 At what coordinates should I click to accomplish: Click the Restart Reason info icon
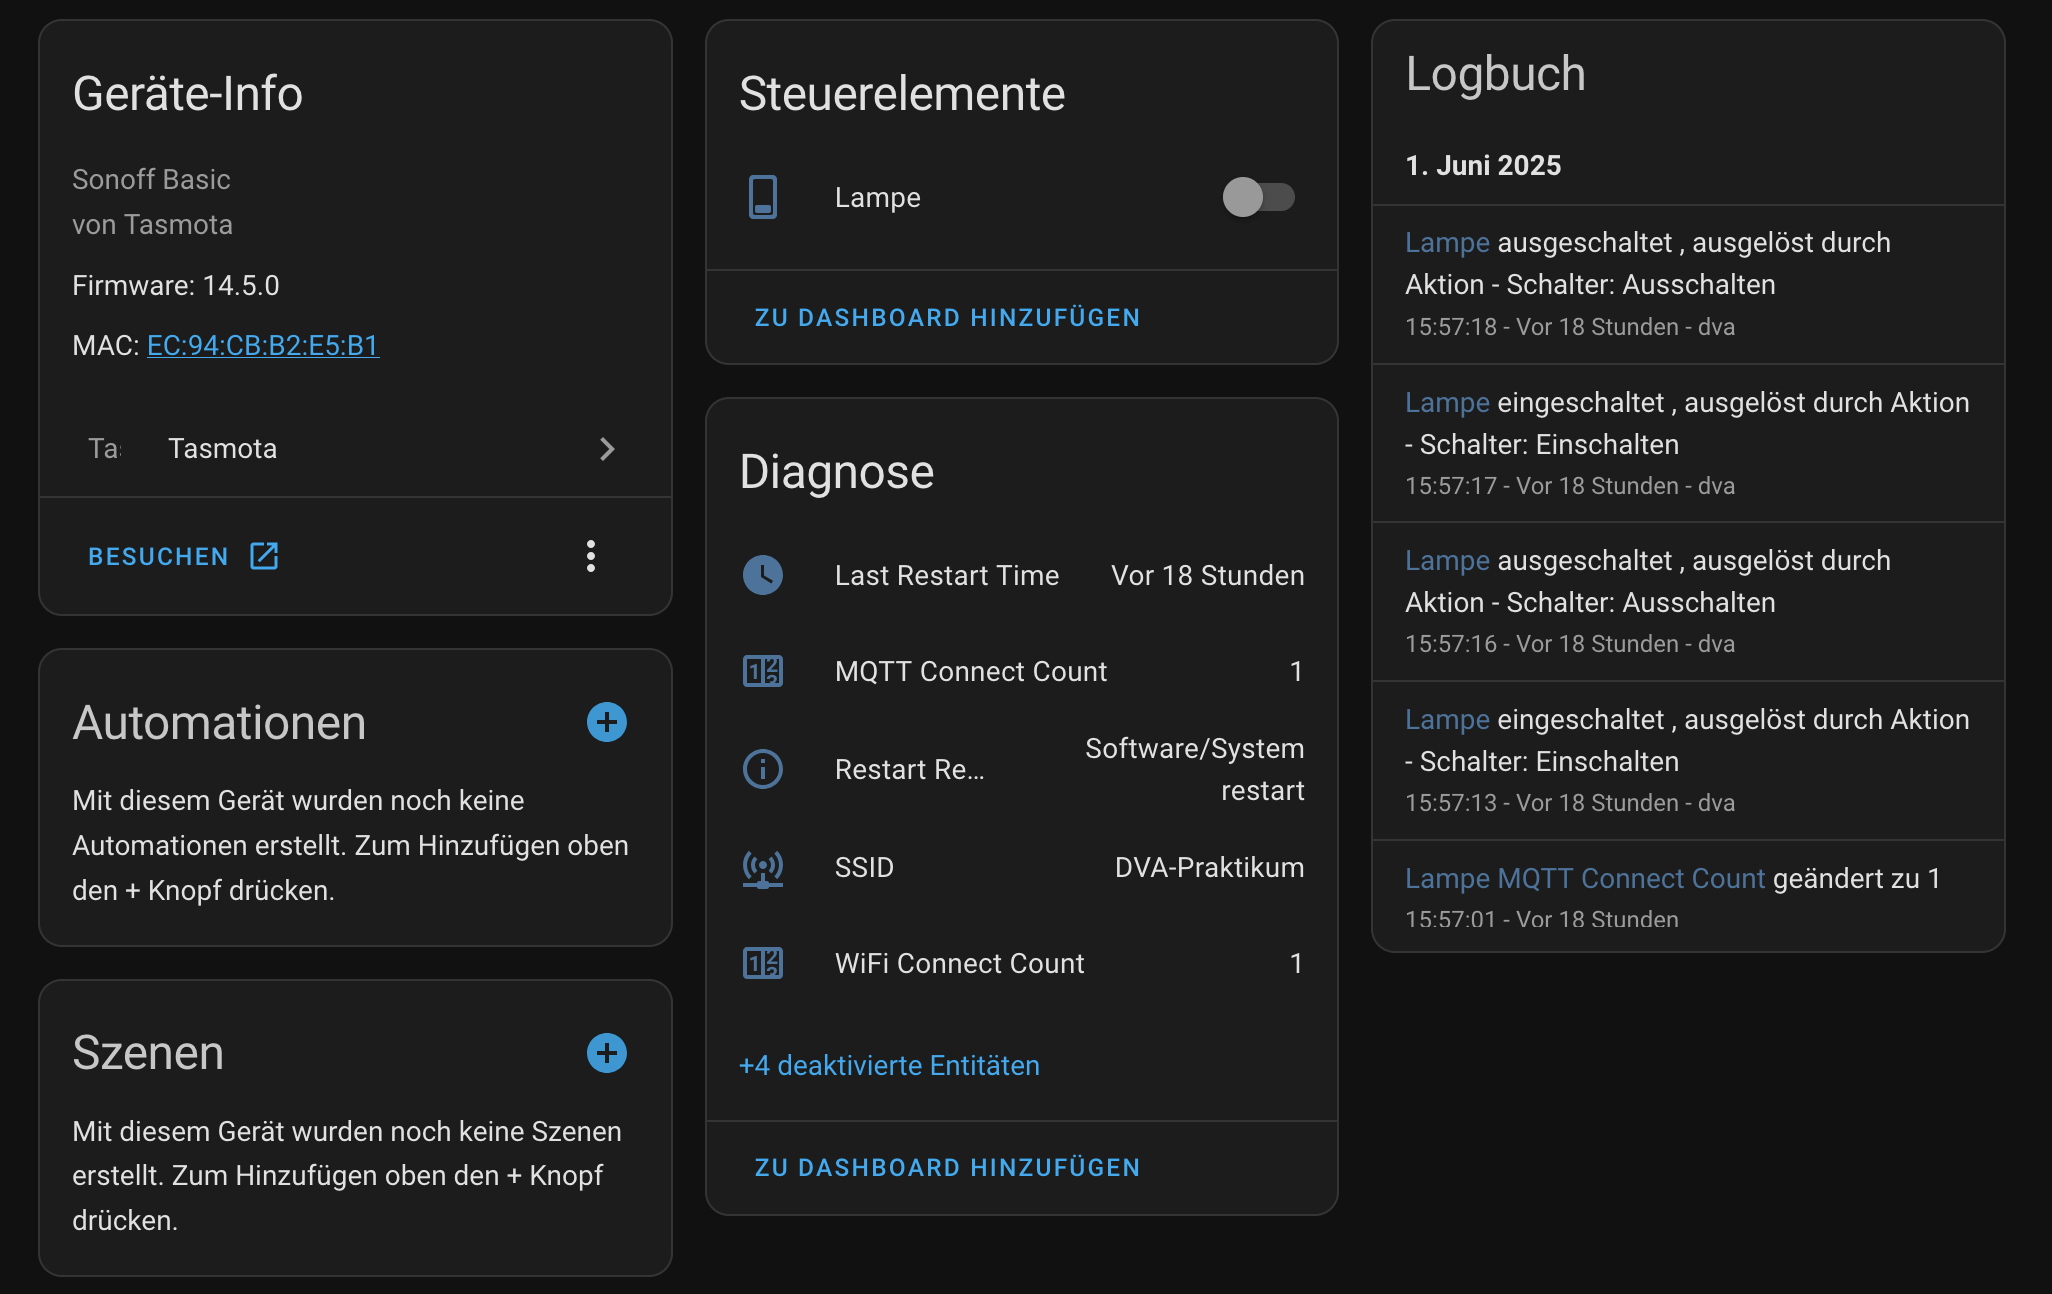[763, 769]
